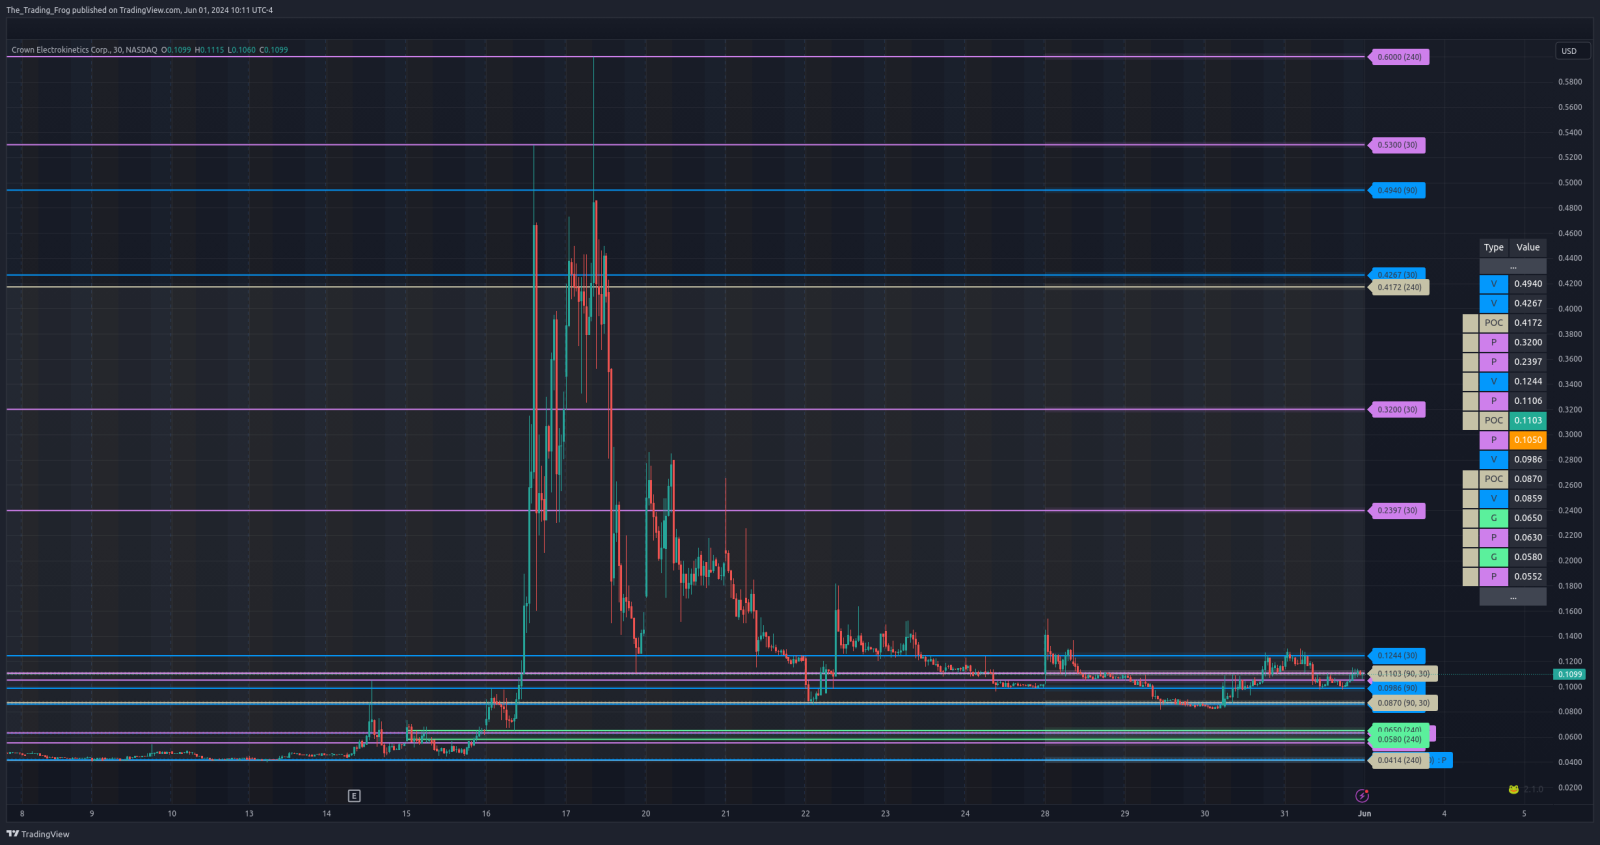Select the 0.5300 (30) purple level label
Viewport: 1600px width, 845px height.
[1398, 145]
